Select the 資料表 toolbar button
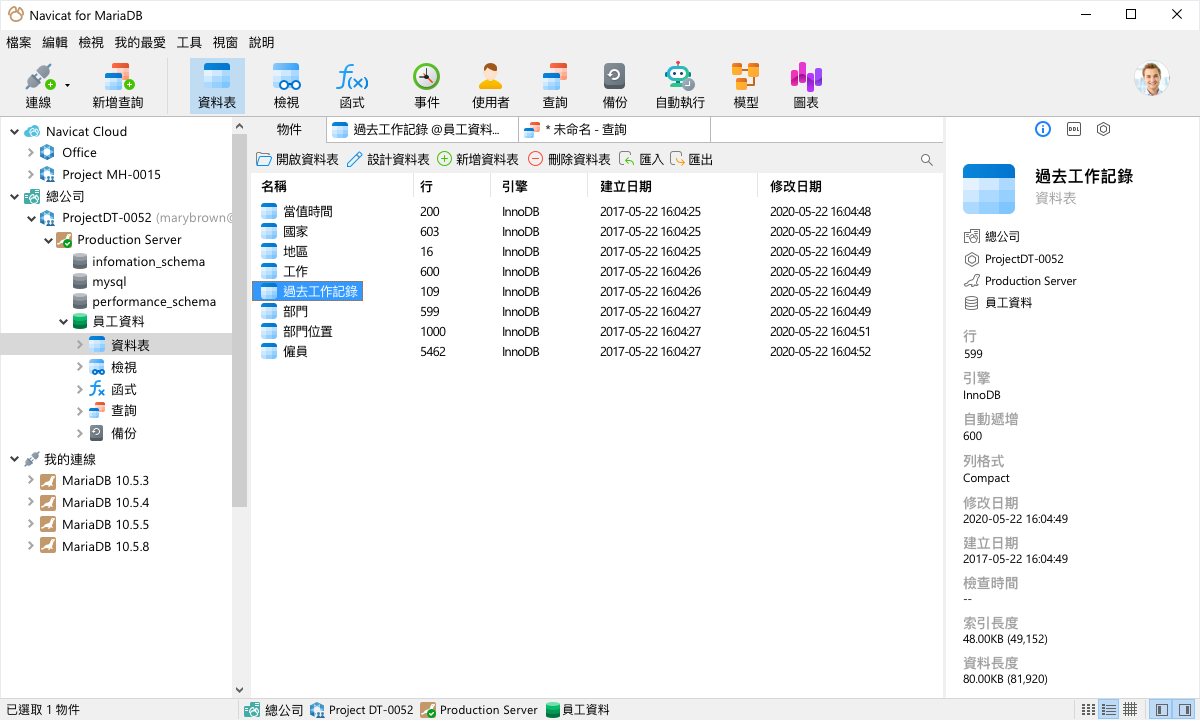 coord(217,85)
